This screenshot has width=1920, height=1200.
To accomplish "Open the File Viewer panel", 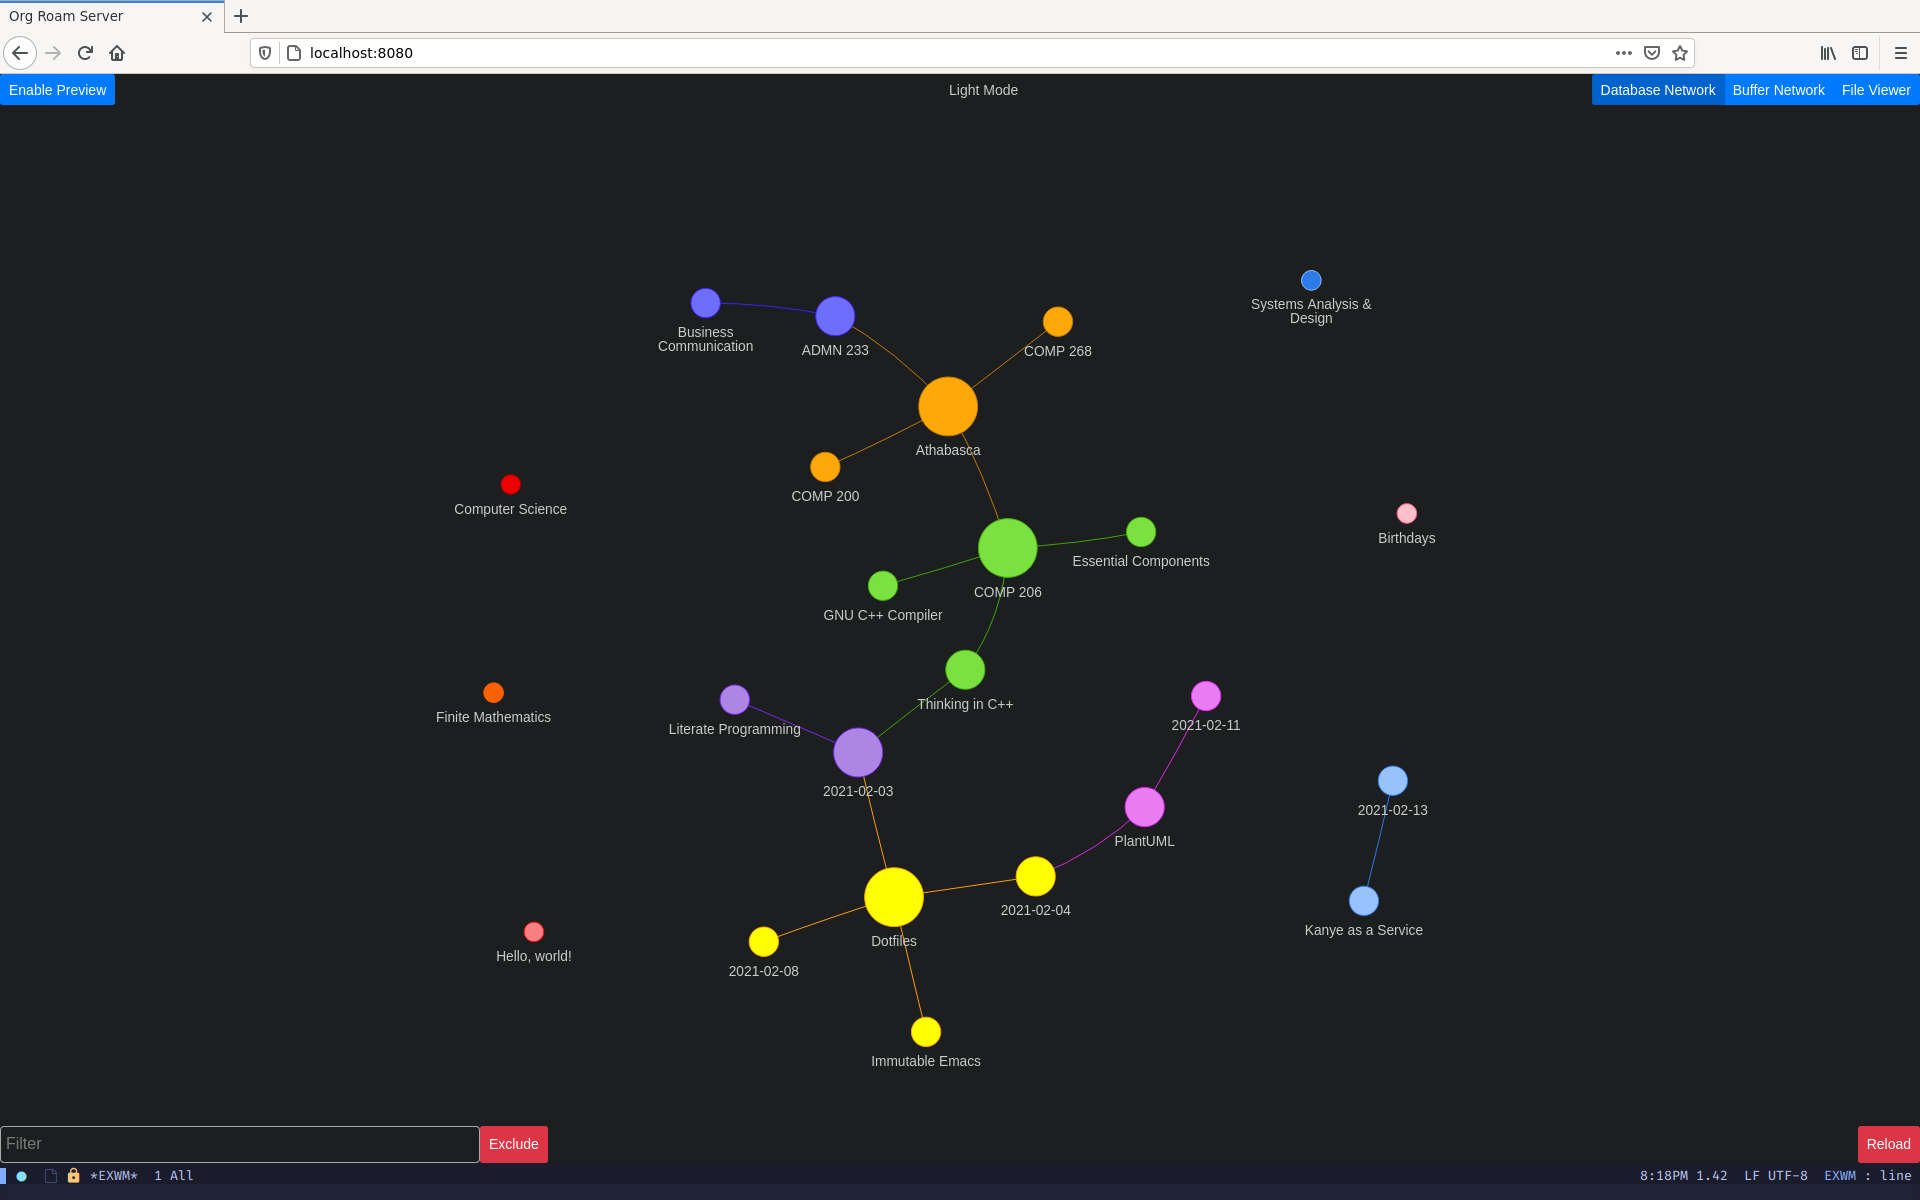I will (x=1876, y=90).
